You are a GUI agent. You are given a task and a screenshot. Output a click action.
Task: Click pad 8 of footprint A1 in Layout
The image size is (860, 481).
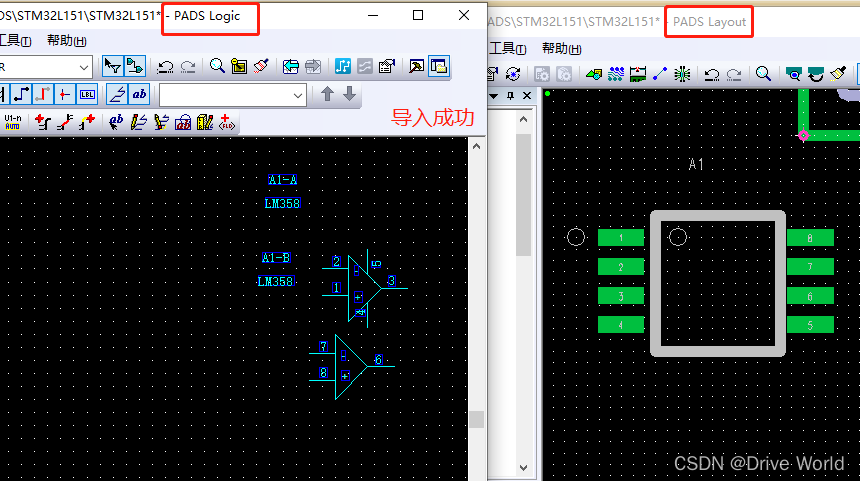coord(810,237)
